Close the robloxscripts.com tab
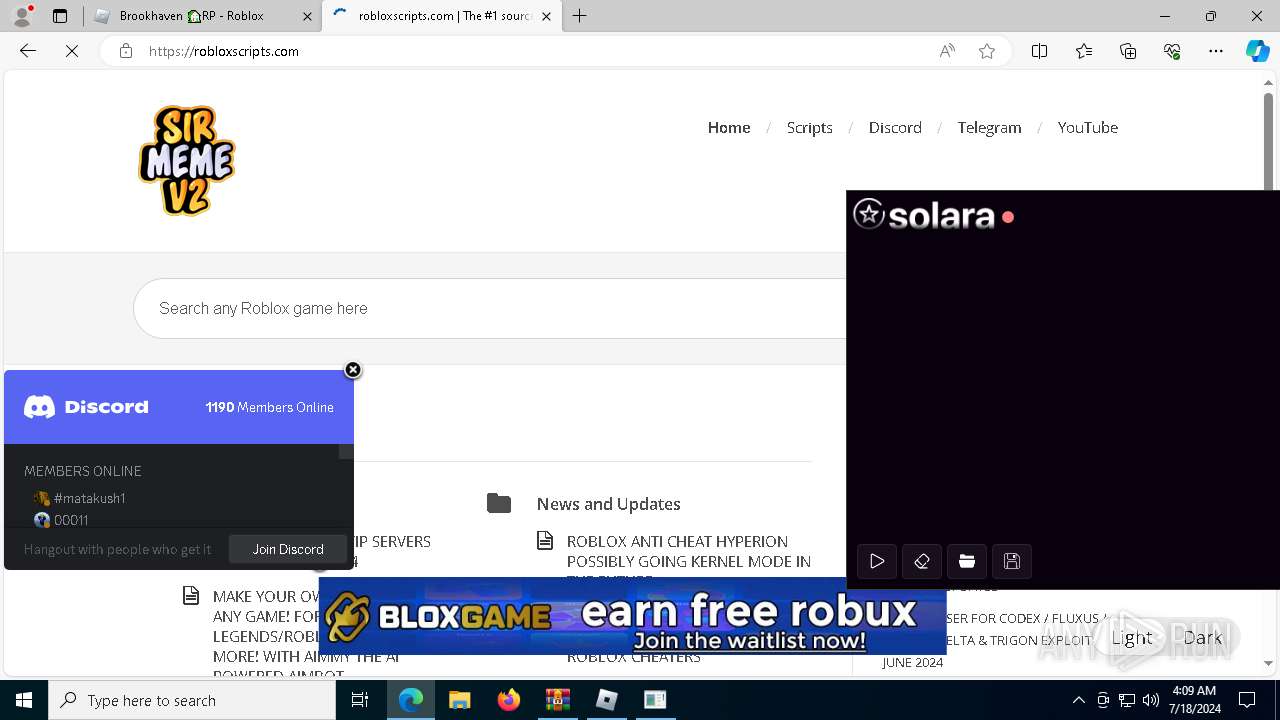Viewport: 1280px width, 720px height. pos(547,16)
